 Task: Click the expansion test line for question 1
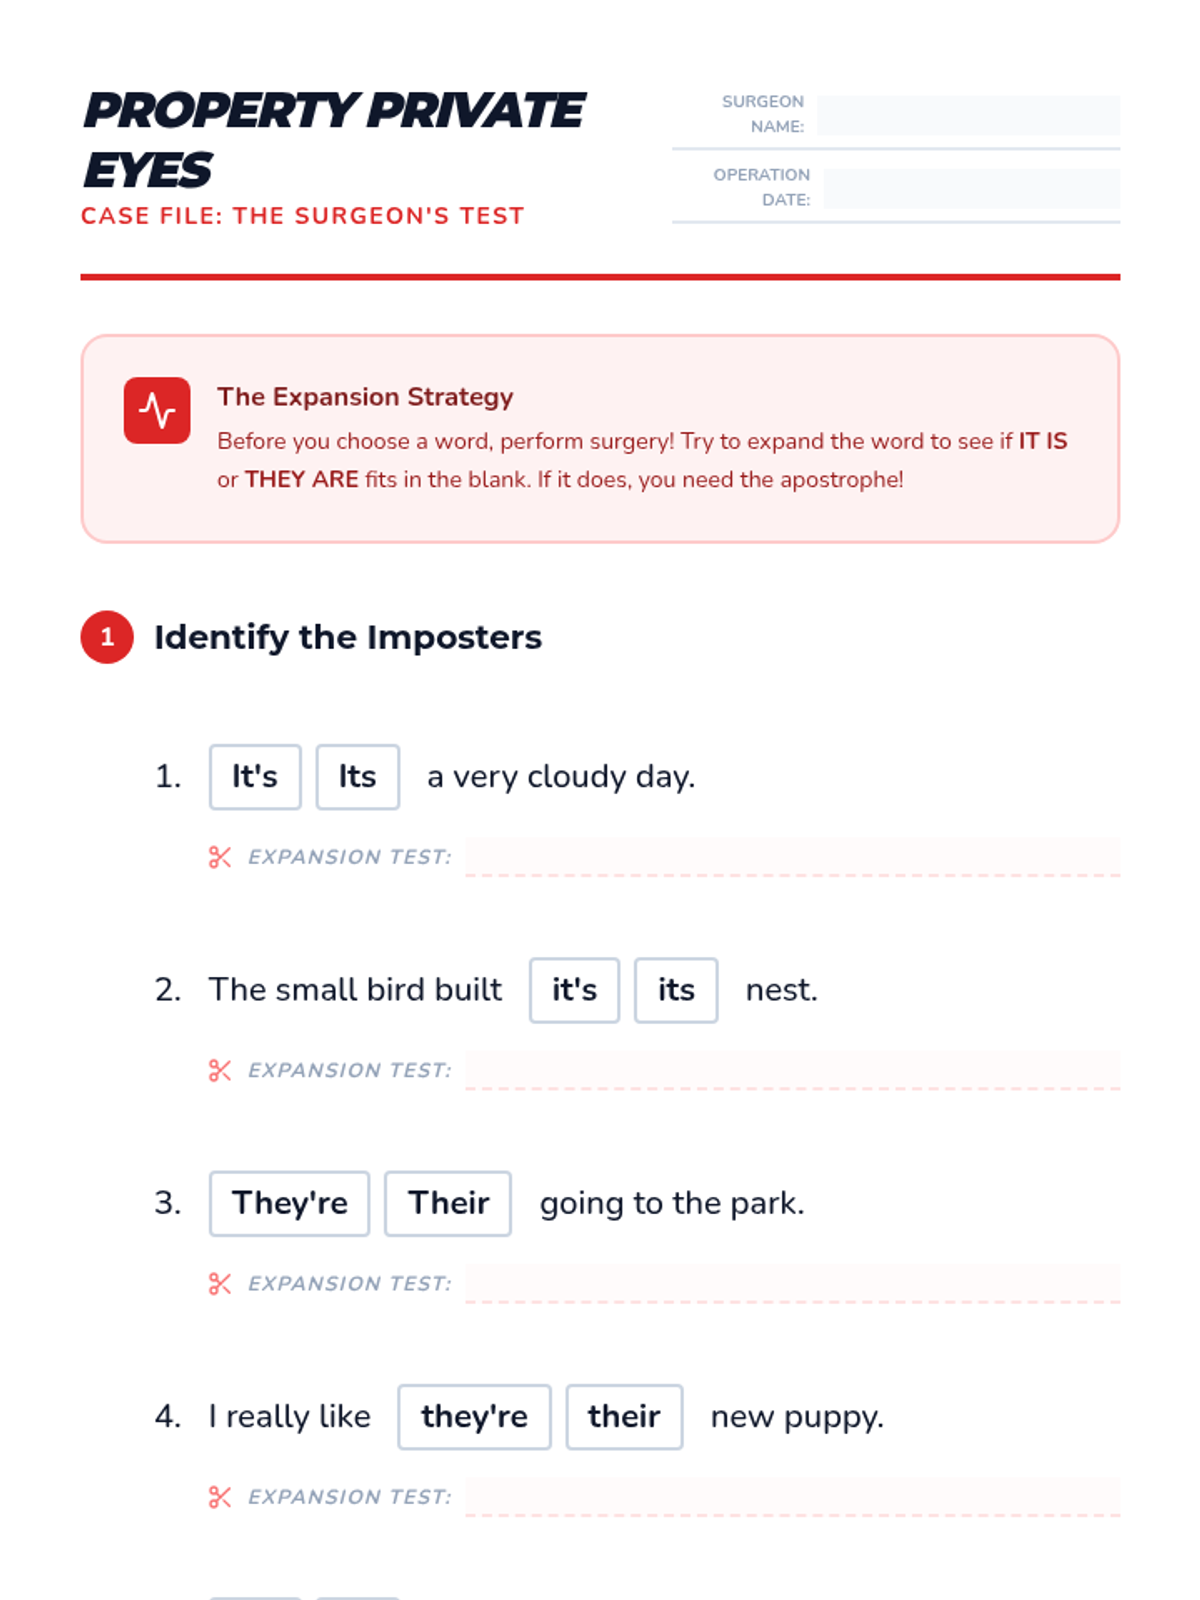tap(793, 857)
